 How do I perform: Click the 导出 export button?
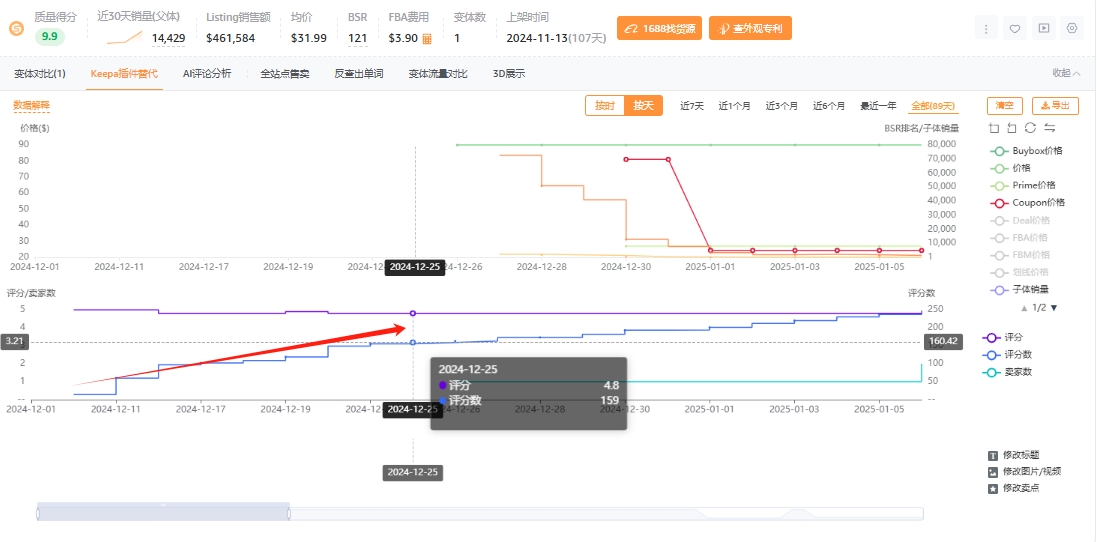click(1055, 106)
